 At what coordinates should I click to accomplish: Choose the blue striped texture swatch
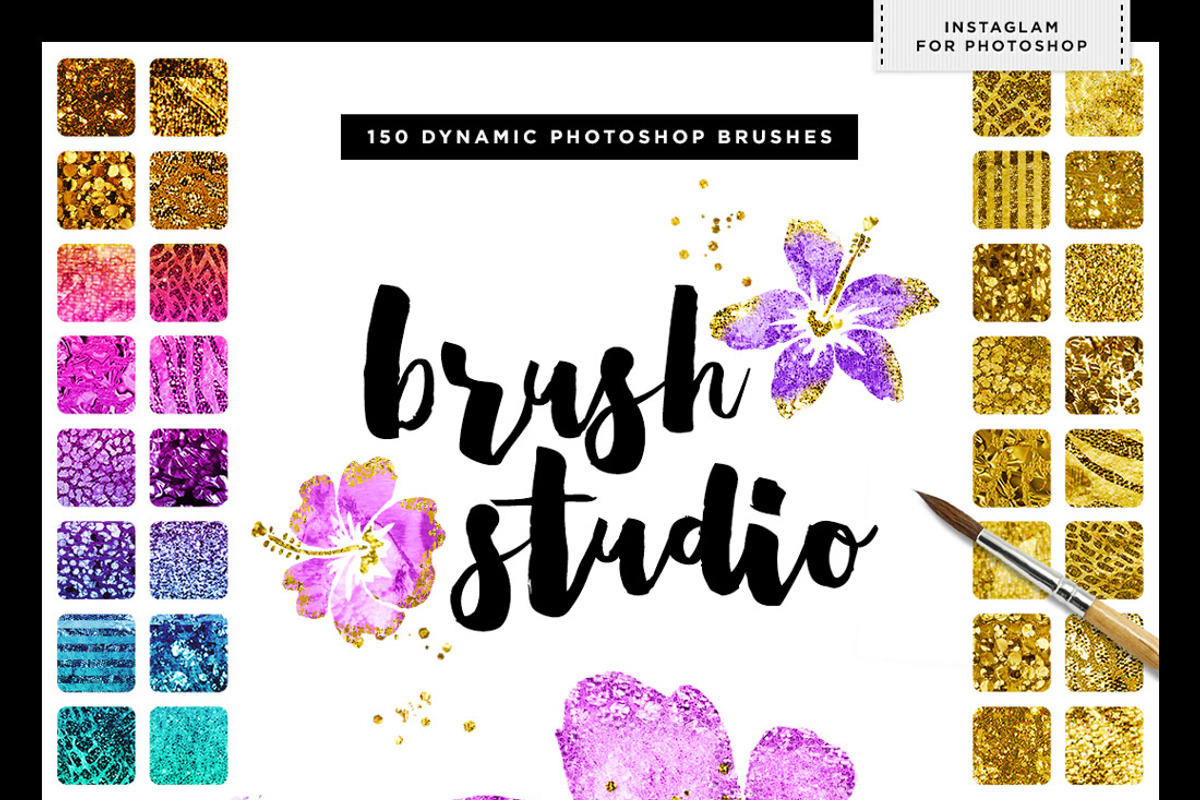(x=96, y=653)
